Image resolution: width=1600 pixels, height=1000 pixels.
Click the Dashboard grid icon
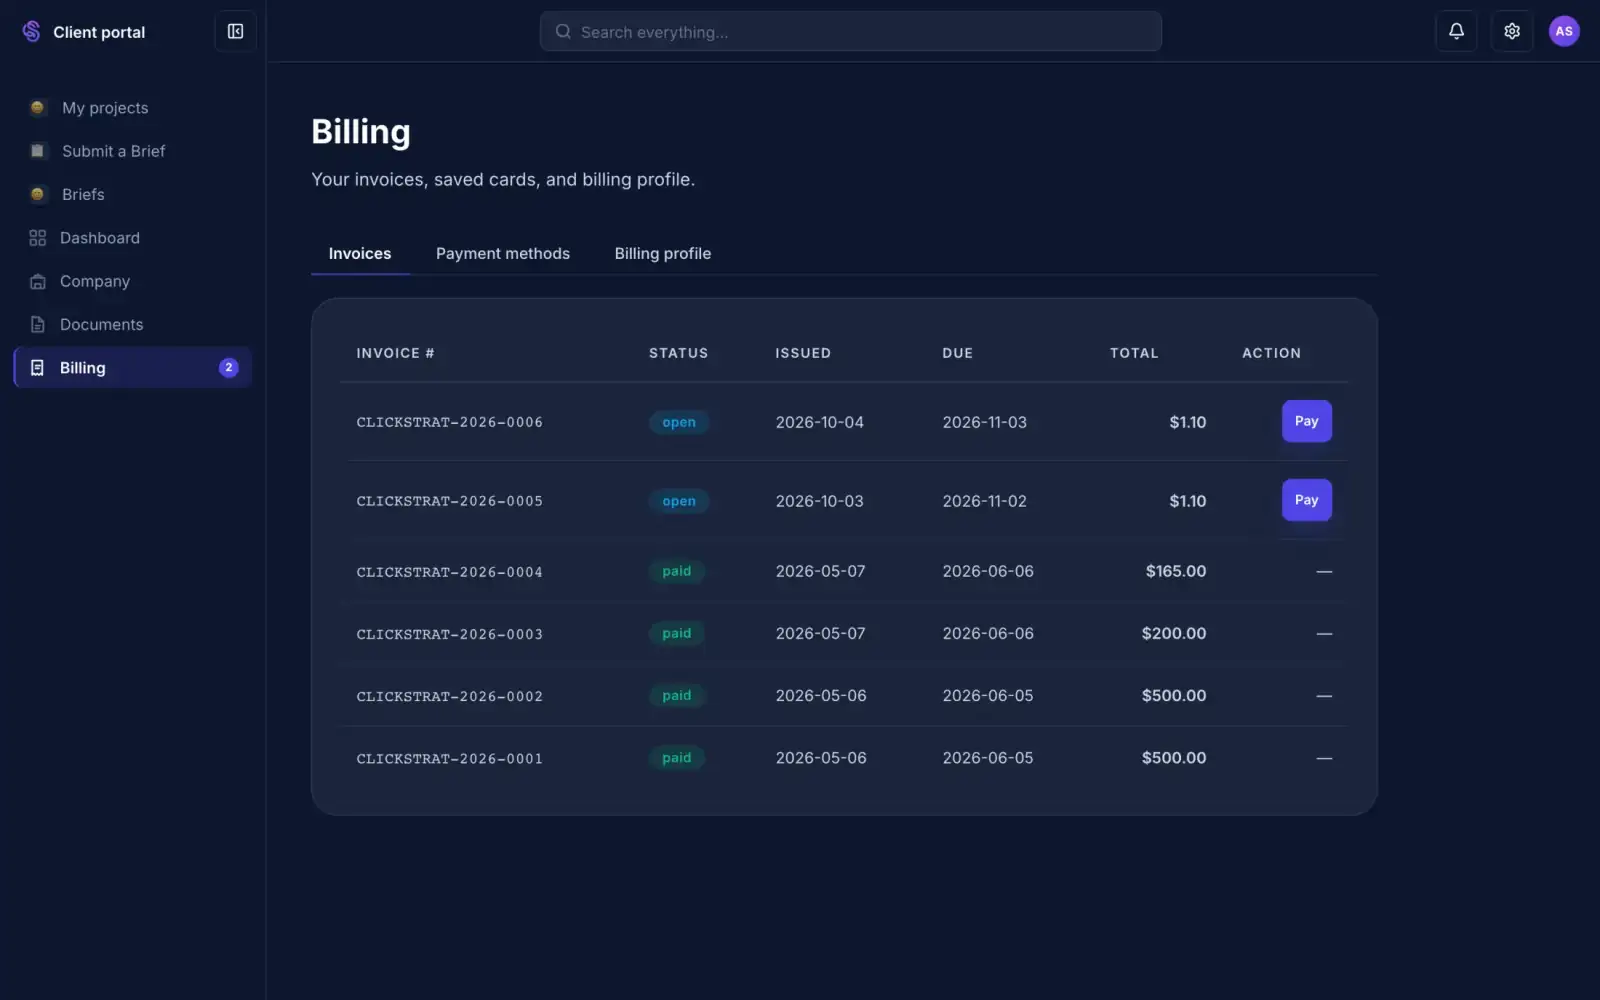click(37, 238)
